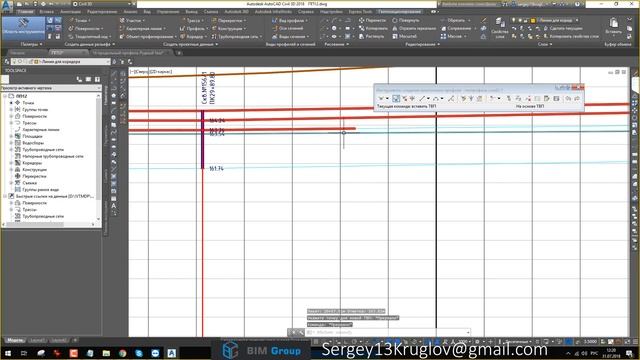Open the Поверхности dropdown in ribbon

point(86,28)
